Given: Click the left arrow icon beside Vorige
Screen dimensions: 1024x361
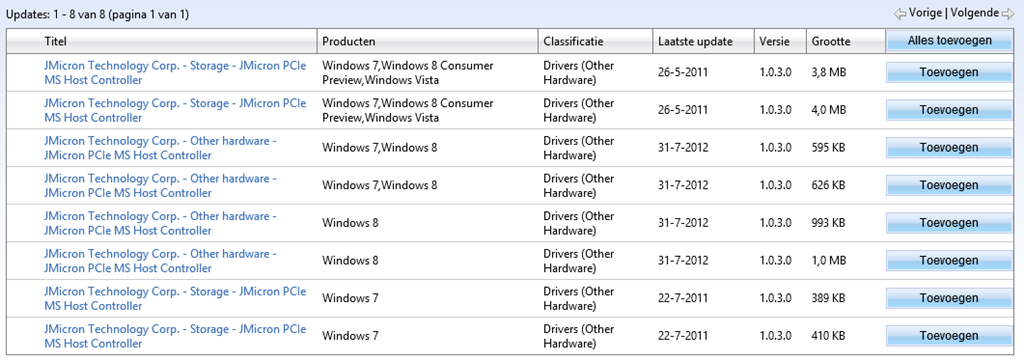Looking at the screenshot, I should tap(899, 13).
